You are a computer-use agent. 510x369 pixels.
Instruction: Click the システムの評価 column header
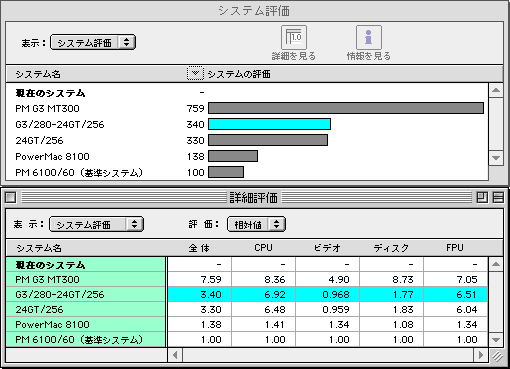pos(239,74)
